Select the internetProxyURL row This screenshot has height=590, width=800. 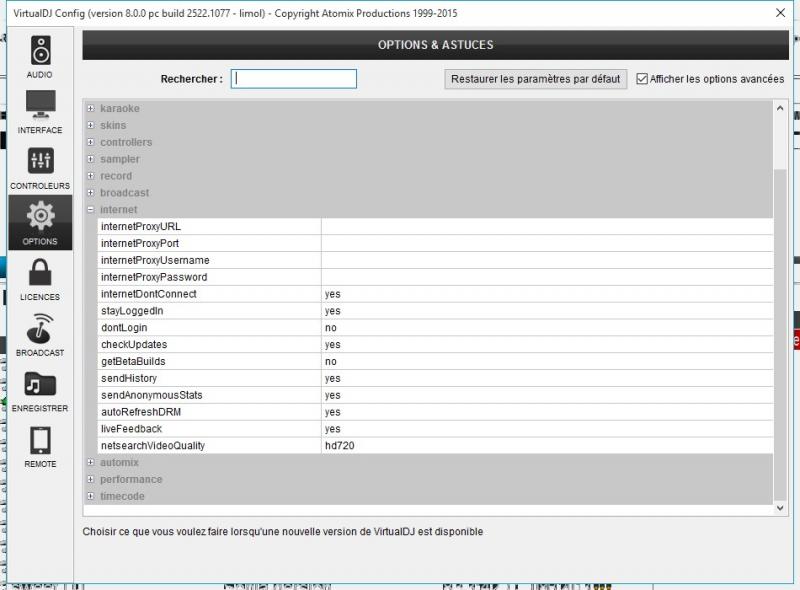(x=435, y=227)
